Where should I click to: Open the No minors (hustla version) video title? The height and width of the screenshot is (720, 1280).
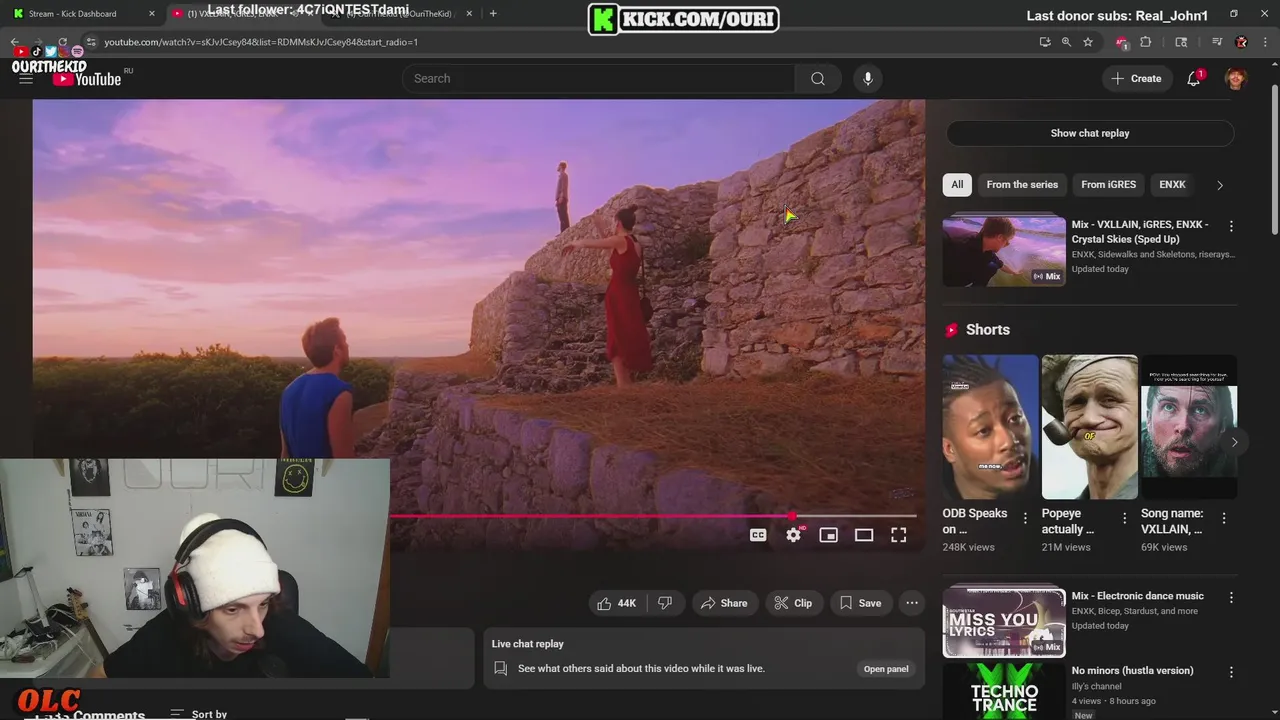[1132, 671]
